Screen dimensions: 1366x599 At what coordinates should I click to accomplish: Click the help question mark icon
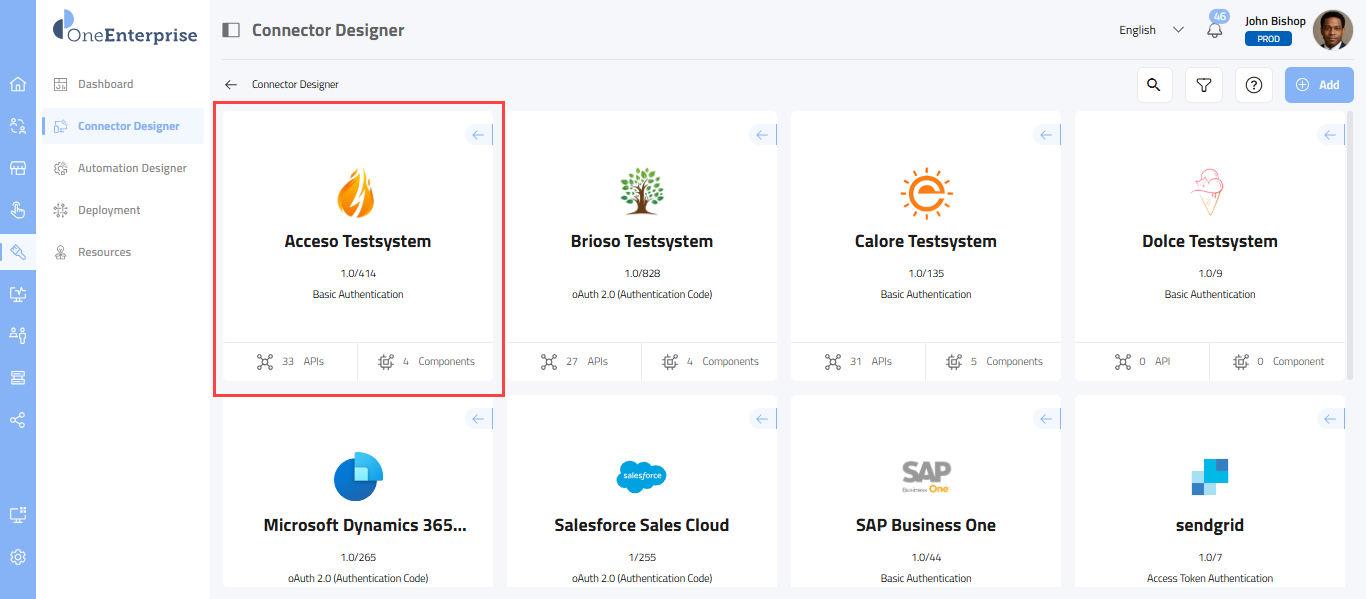[x=1253, y=85]
